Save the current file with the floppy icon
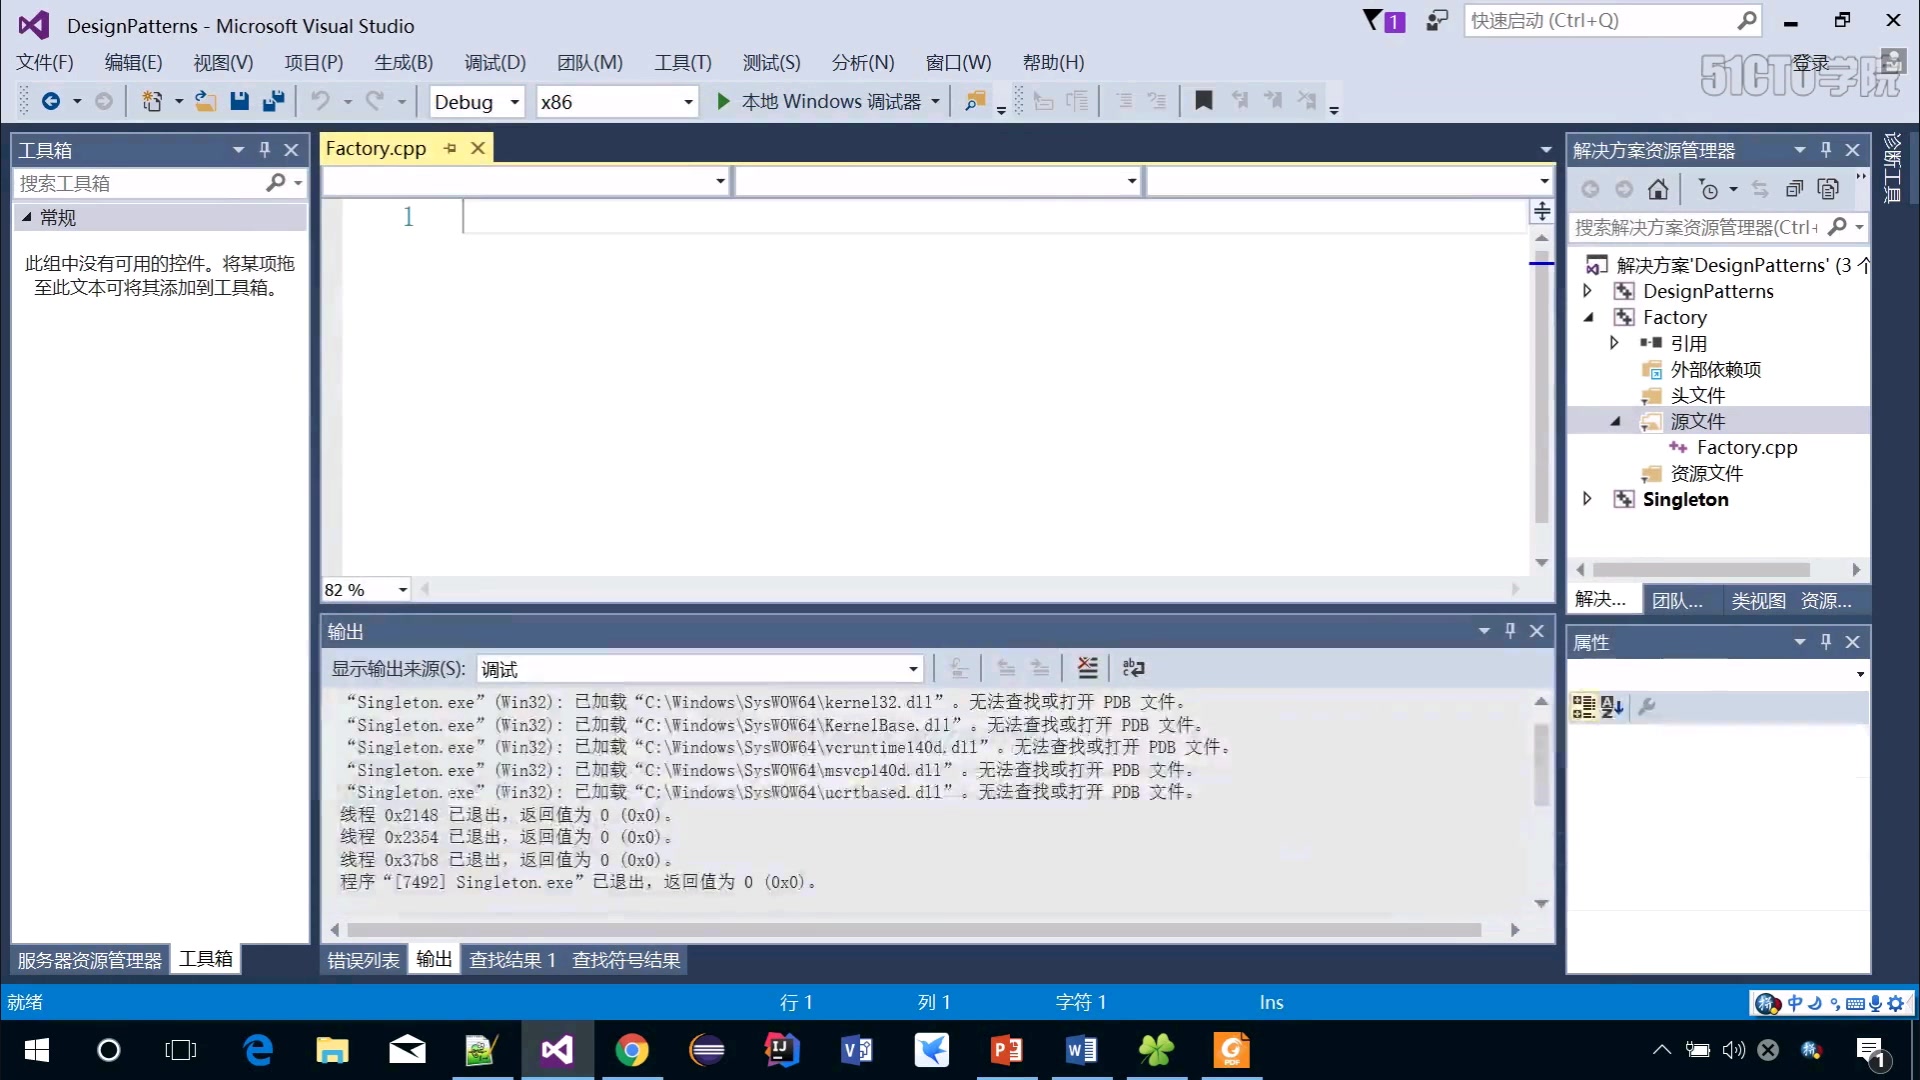The image size is (1920, 1080). click(239, 101)
